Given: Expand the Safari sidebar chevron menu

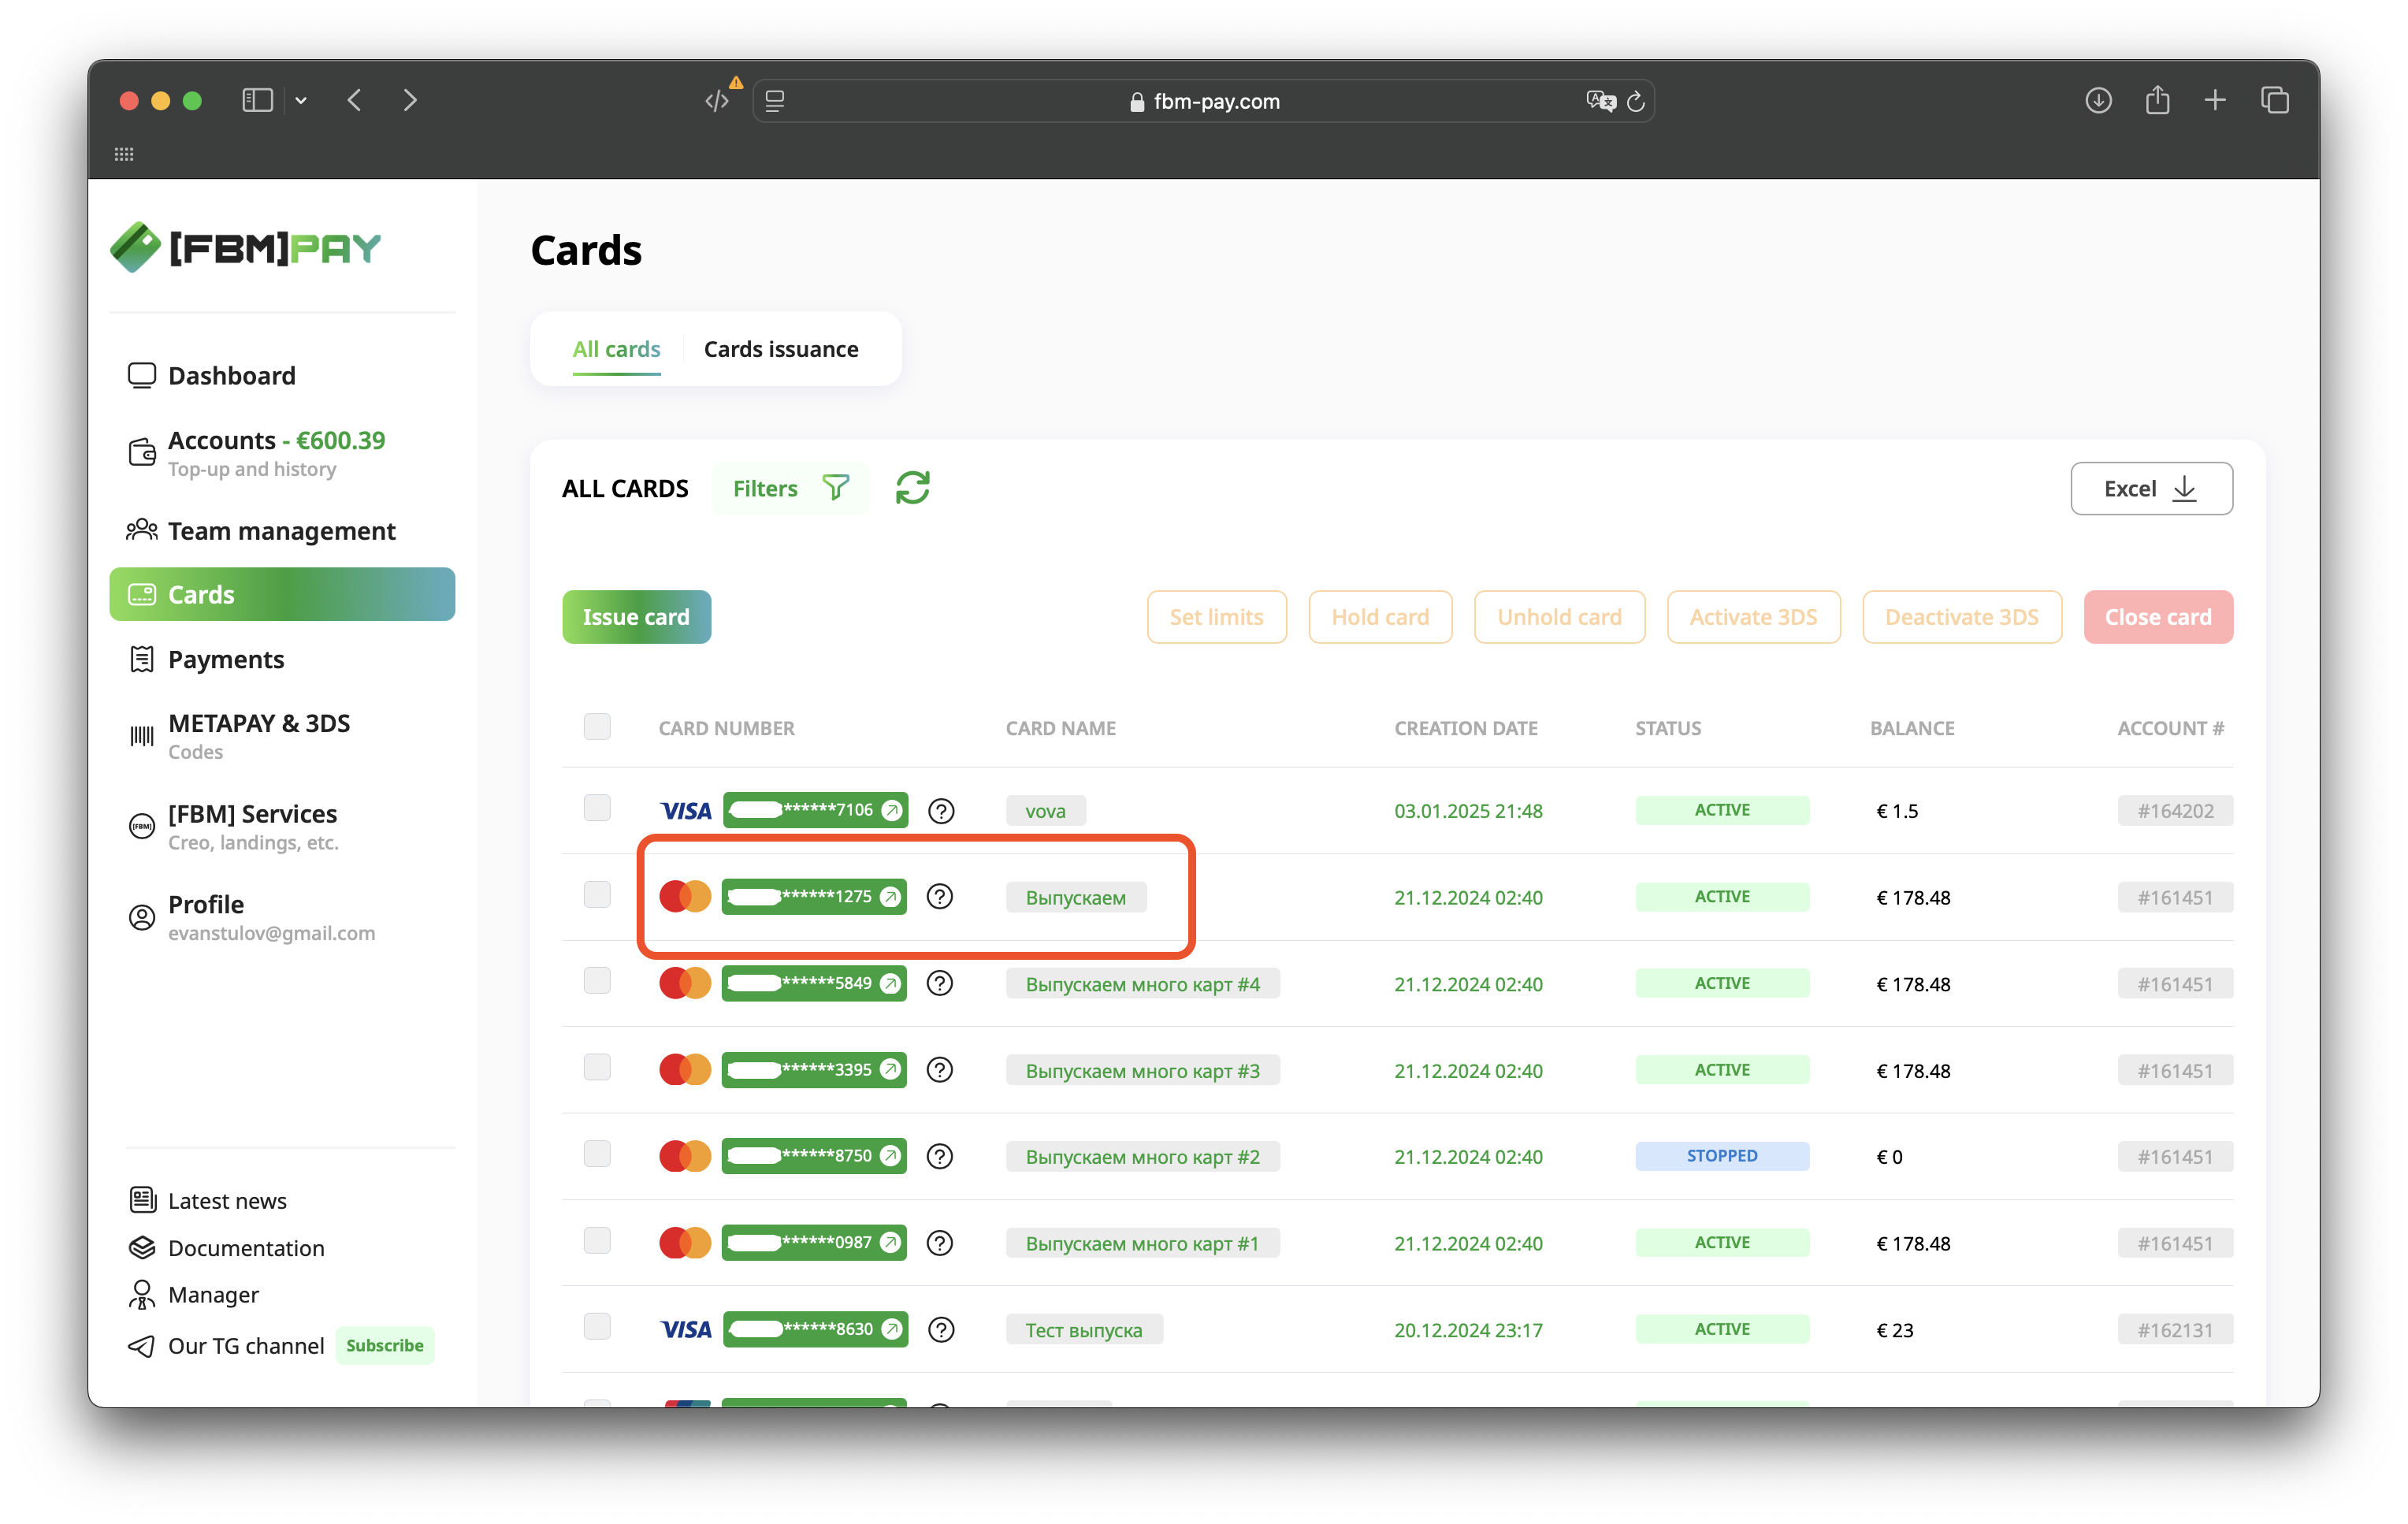Looking at the screenshot, I should click(x=301, y=101).
